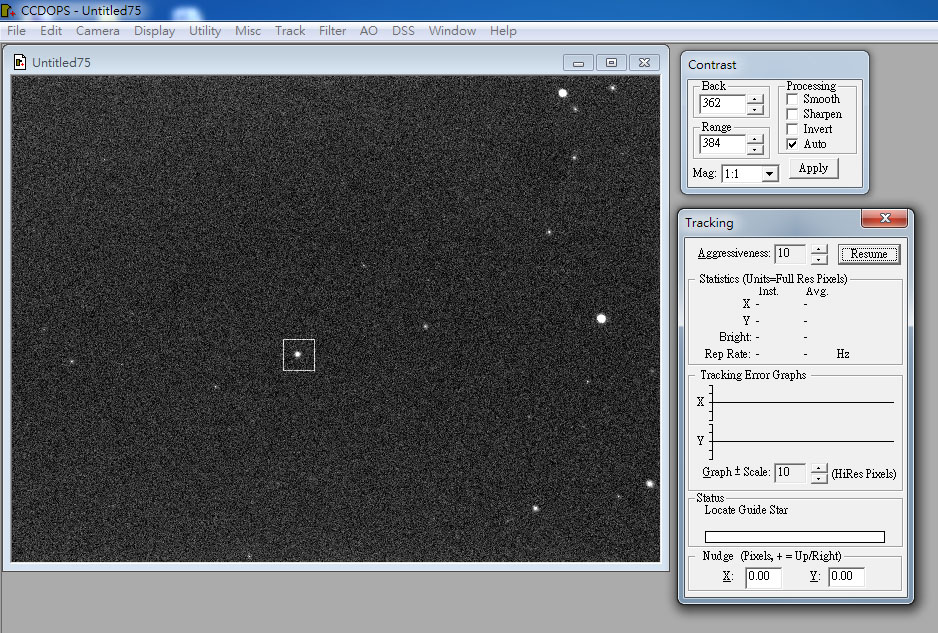
Task: Click the Apply button in Contrast panel
Action: pyautogui.click(x=813, y=168)
